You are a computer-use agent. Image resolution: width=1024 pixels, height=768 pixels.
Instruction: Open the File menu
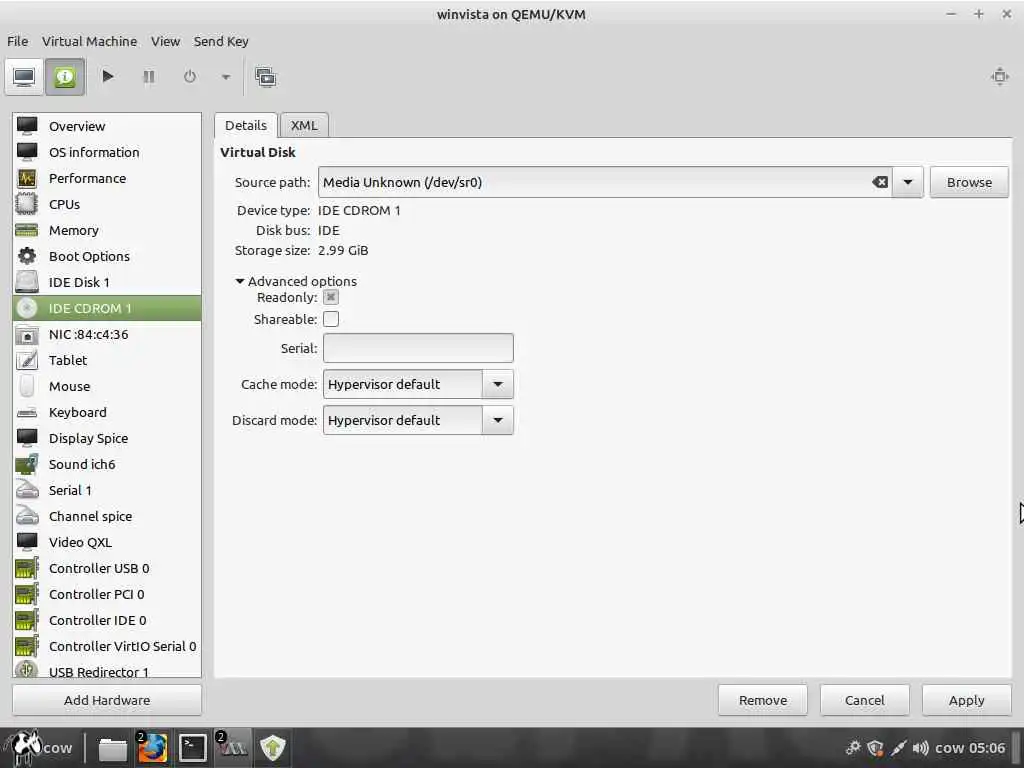pyautogui.click(x=18, y=41)
